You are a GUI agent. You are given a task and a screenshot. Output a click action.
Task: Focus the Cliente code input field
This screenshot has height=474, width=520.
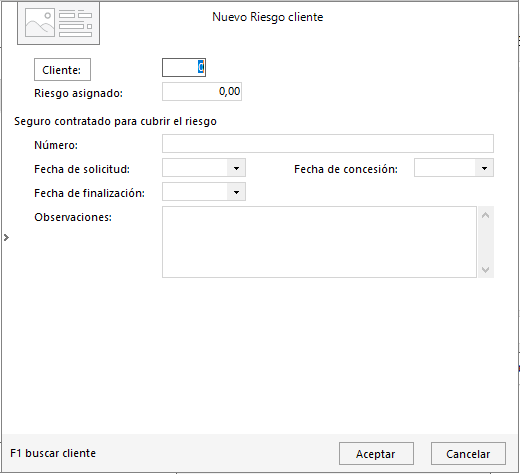(184, 67)
